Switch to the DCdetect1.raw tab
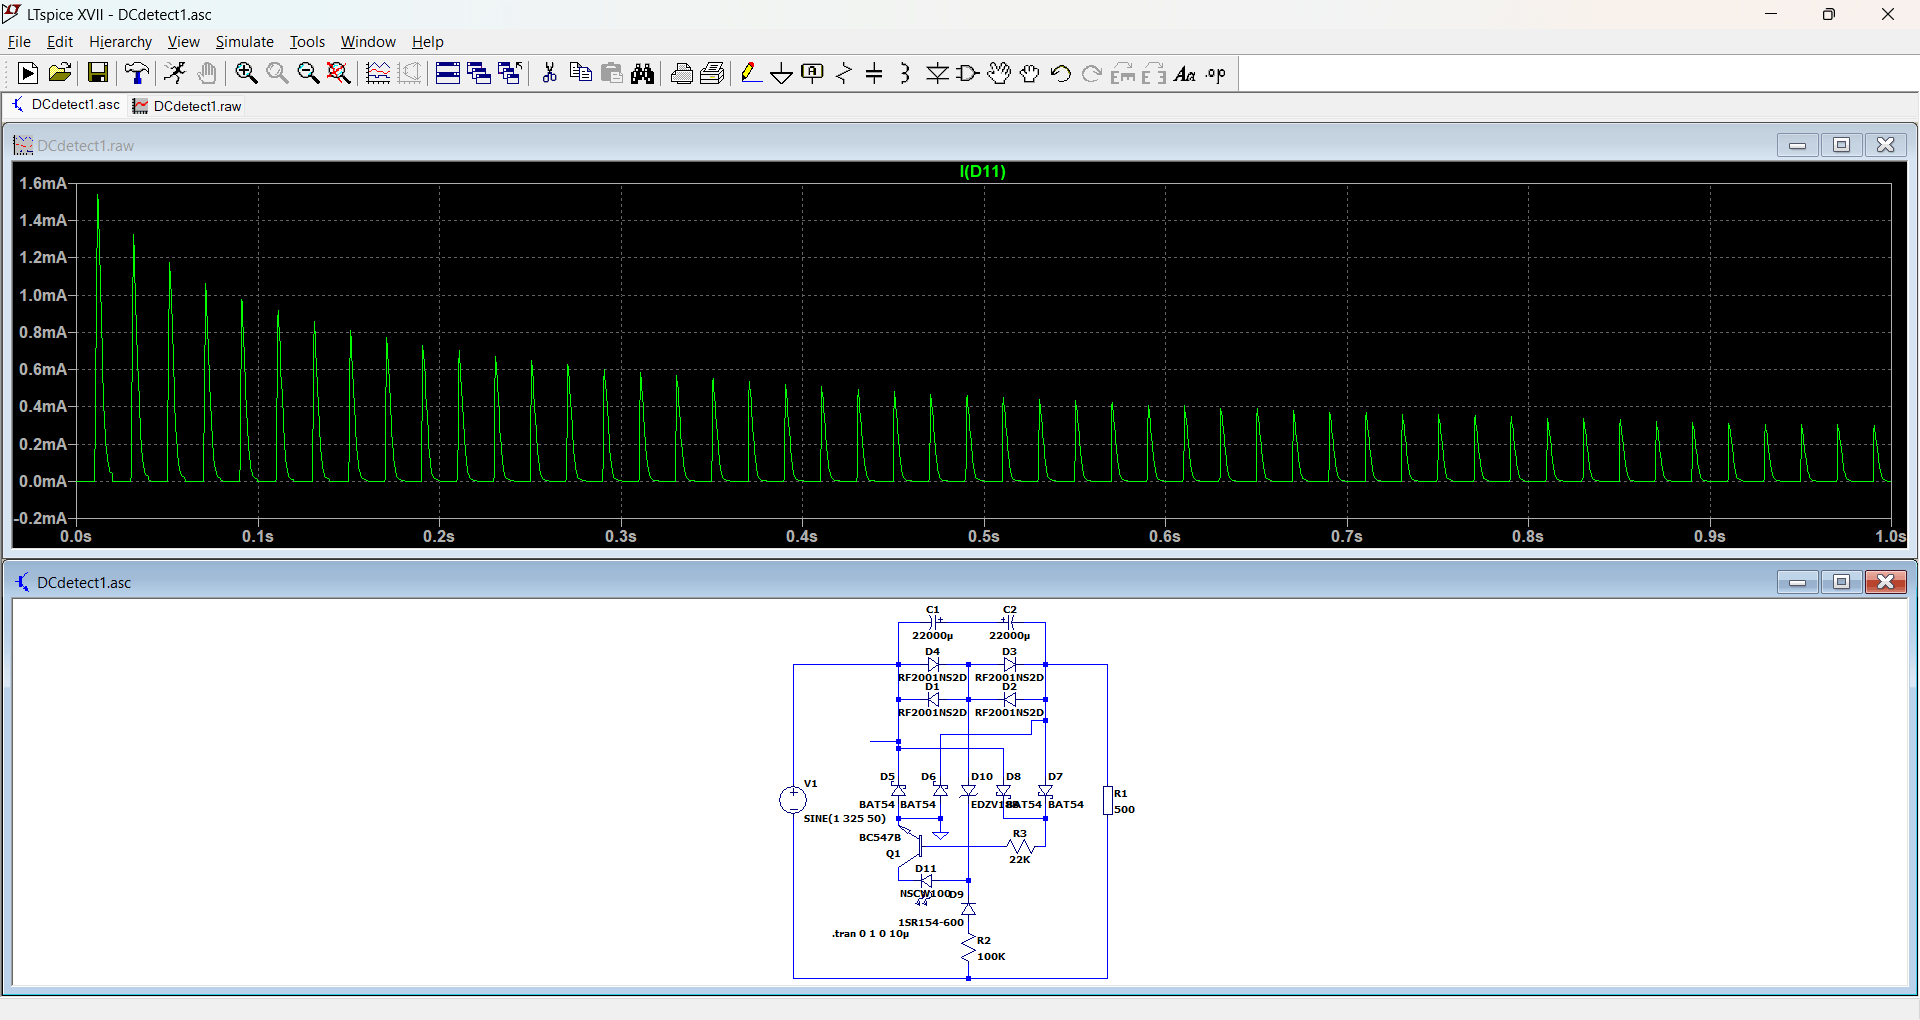 point(188,106)
